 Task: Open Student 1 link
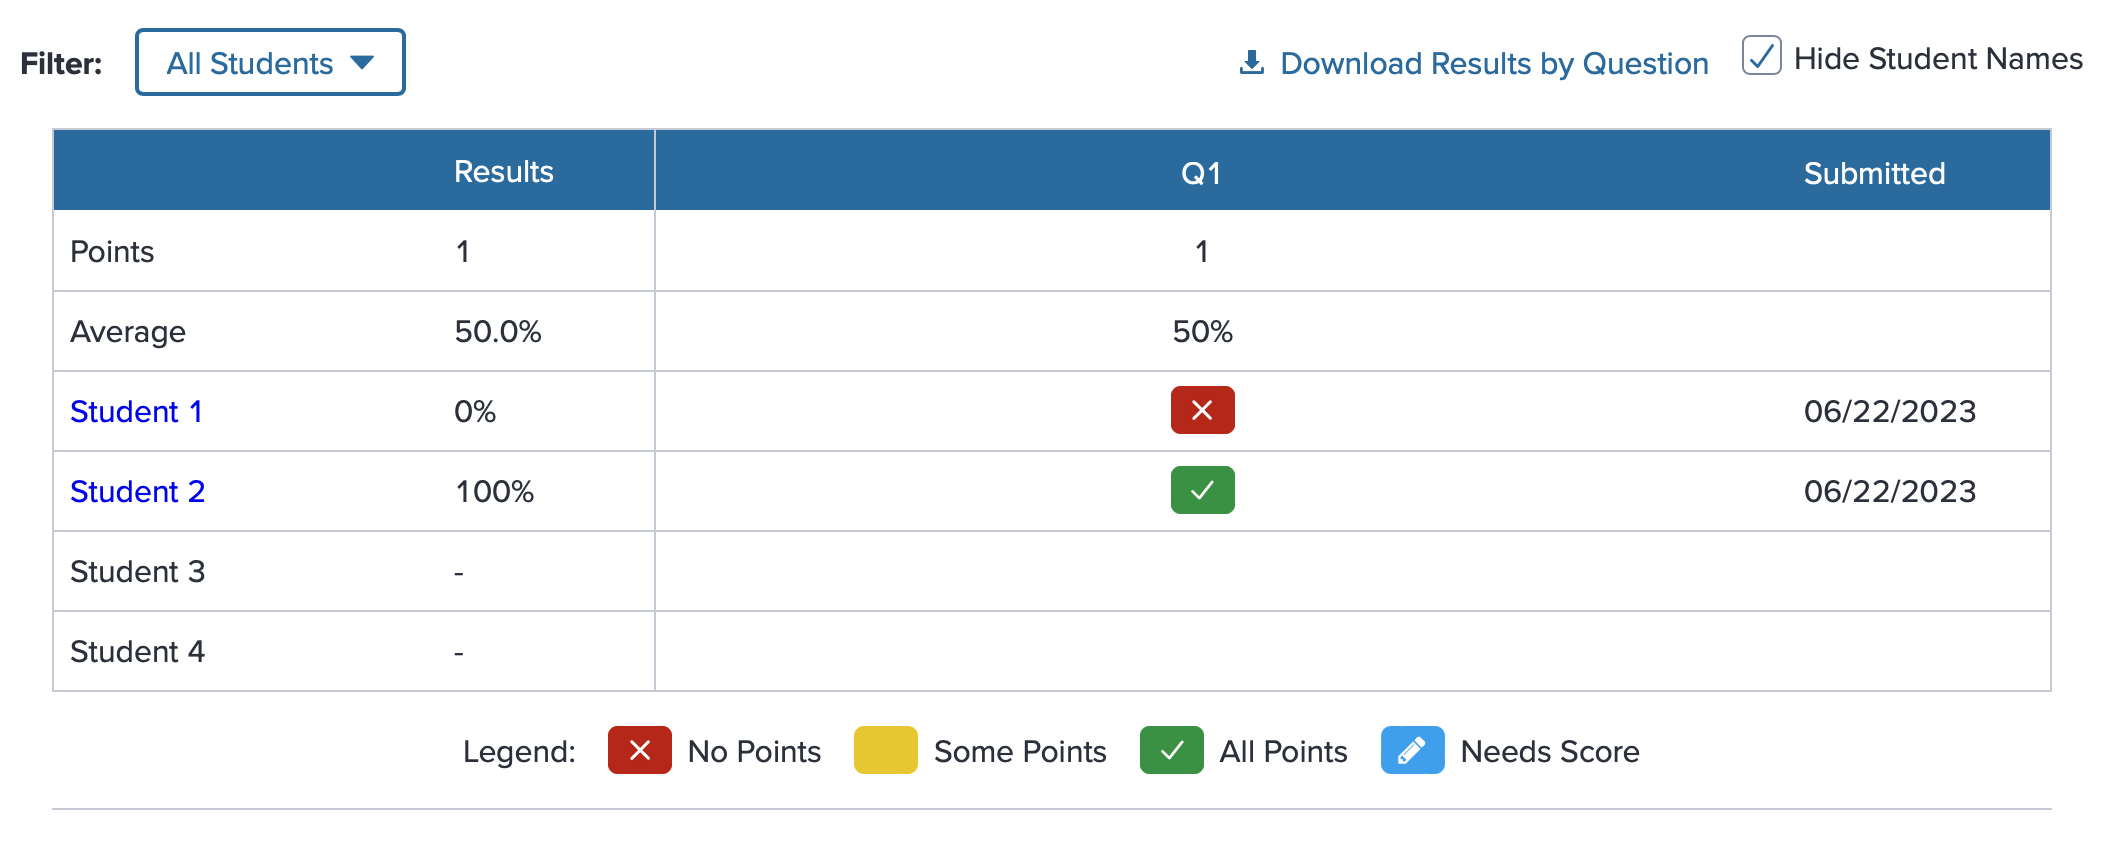[136, 411]
